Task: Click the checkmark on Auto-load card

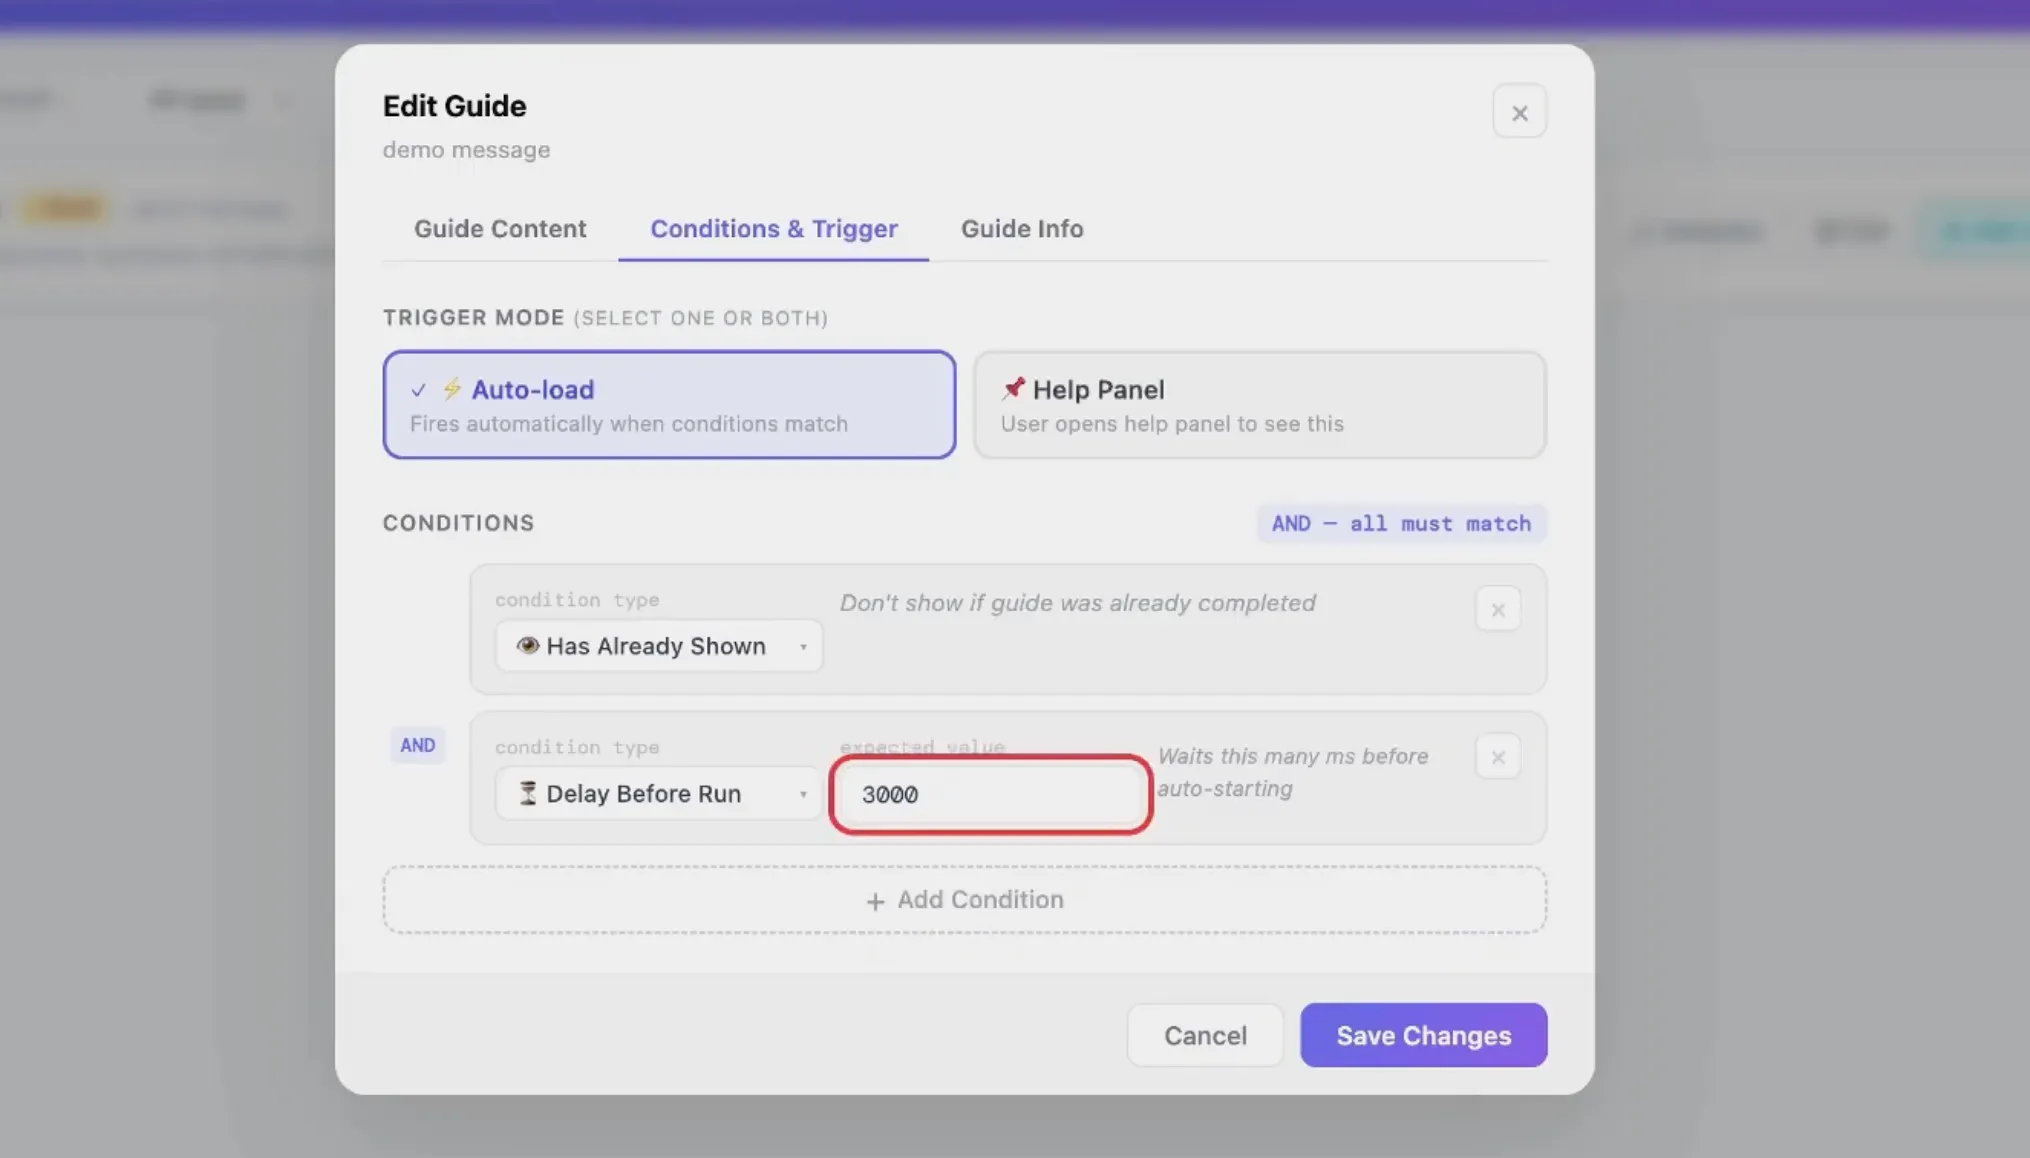Action: 418,390
